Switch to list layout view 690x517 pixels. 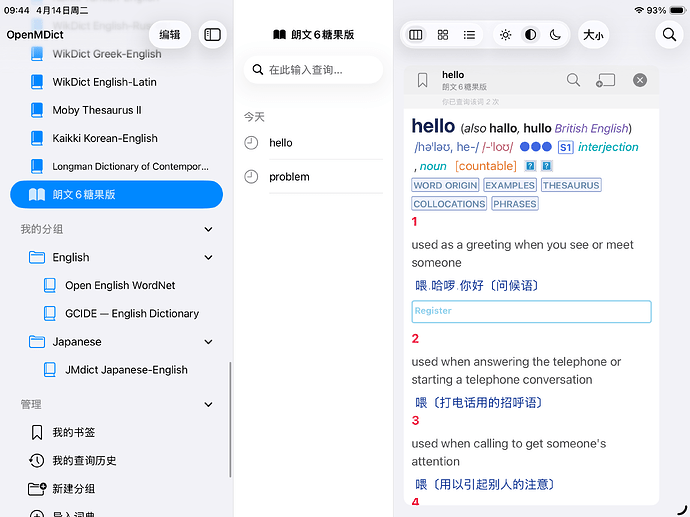pyautogui.click(x=470, y=35)
